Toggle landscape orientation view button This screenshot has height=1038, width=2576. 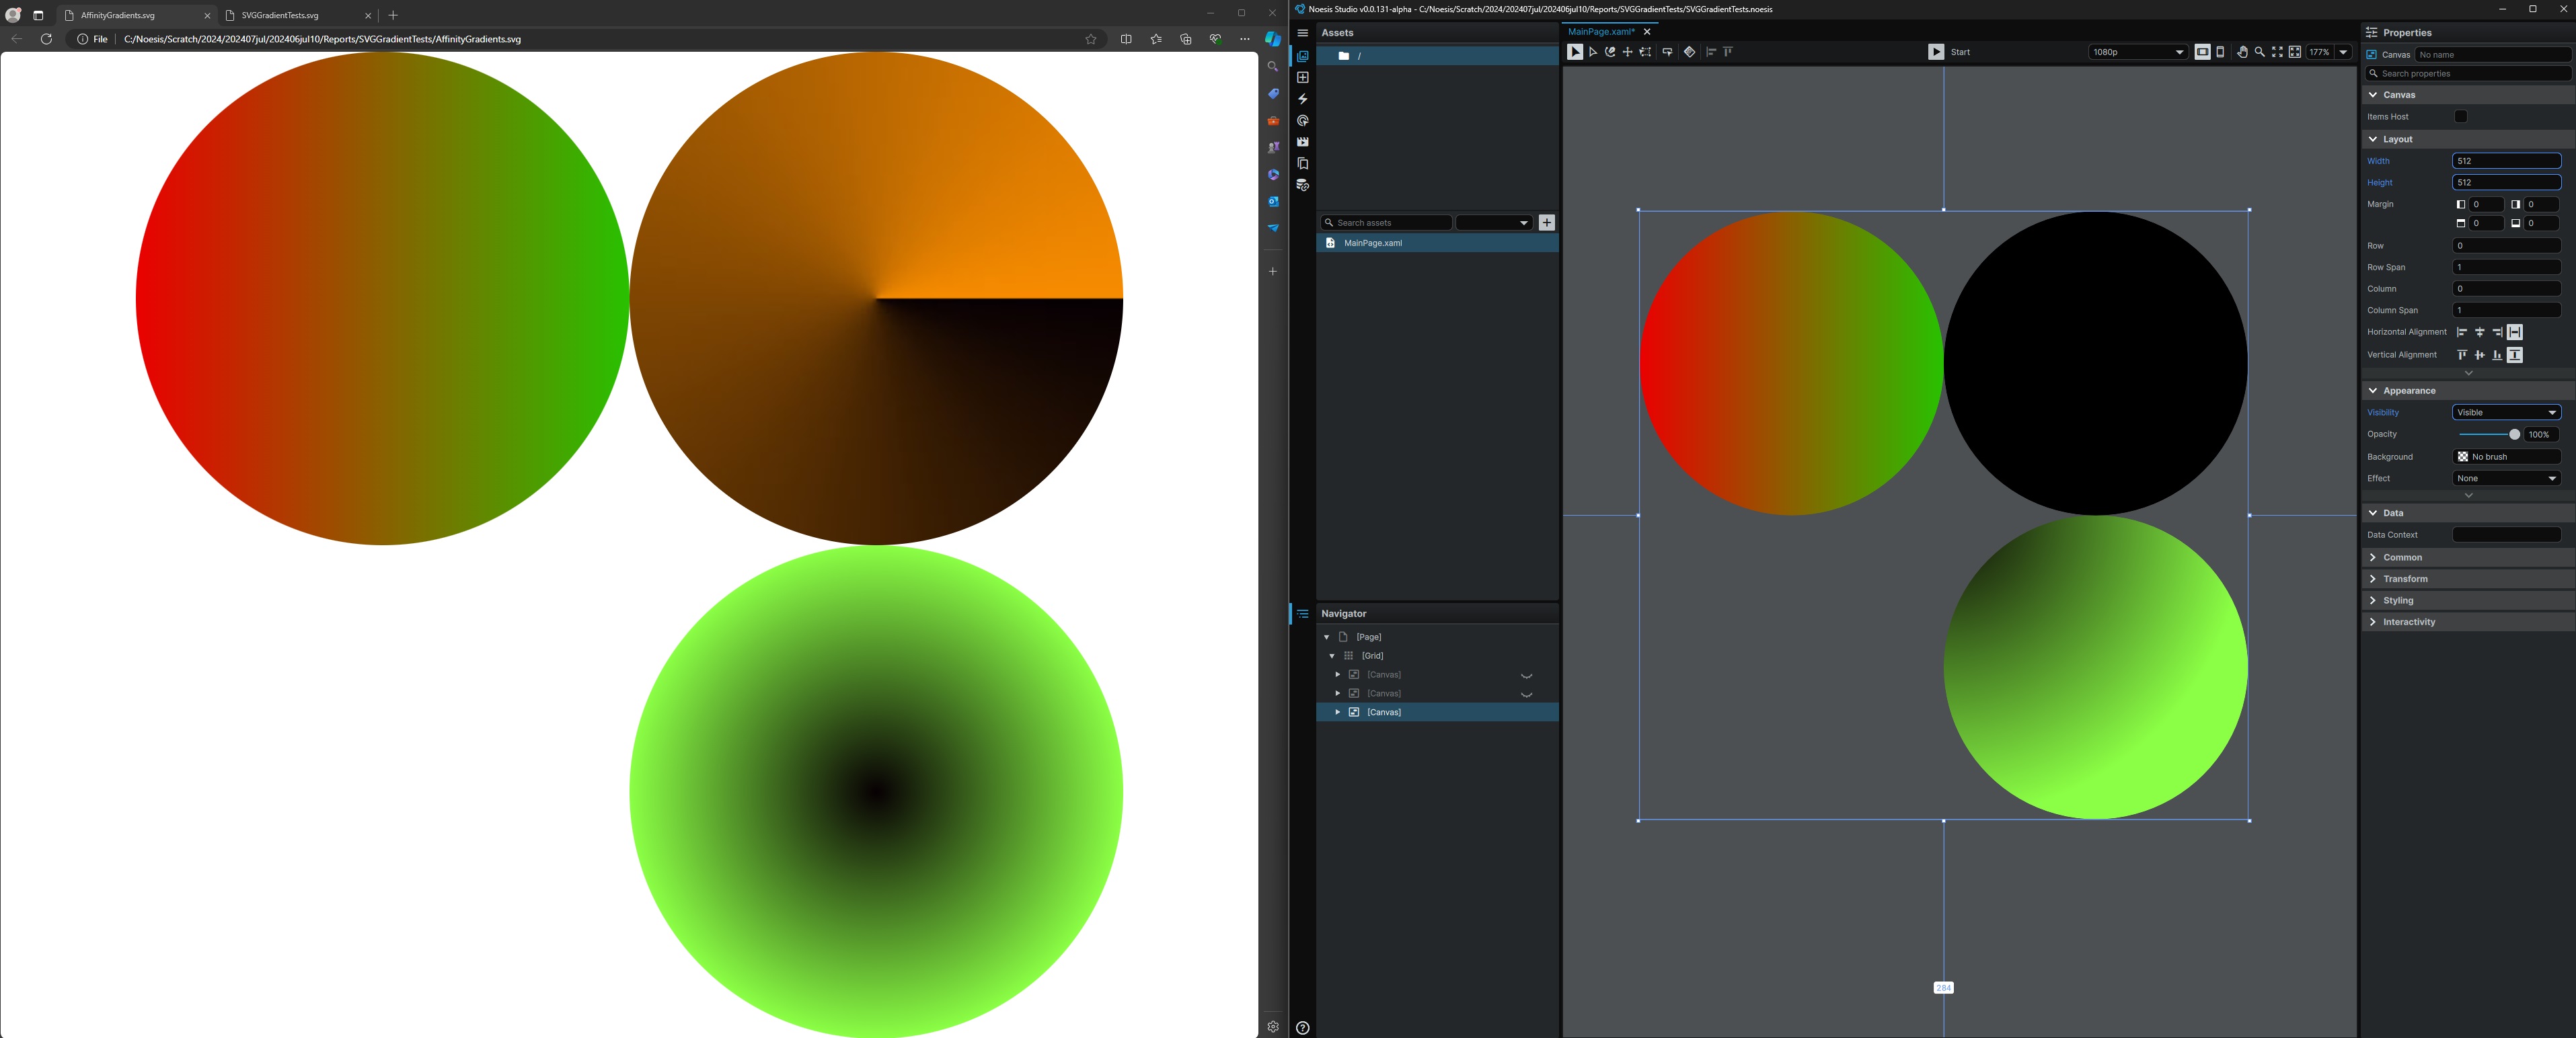pyautogui.click(x=2202, y=52)
